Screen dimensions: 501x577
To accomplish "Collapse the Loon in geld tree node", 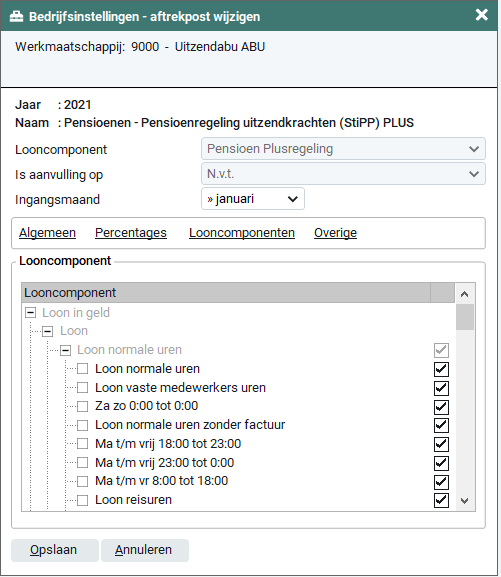I will tap(31, 313).
